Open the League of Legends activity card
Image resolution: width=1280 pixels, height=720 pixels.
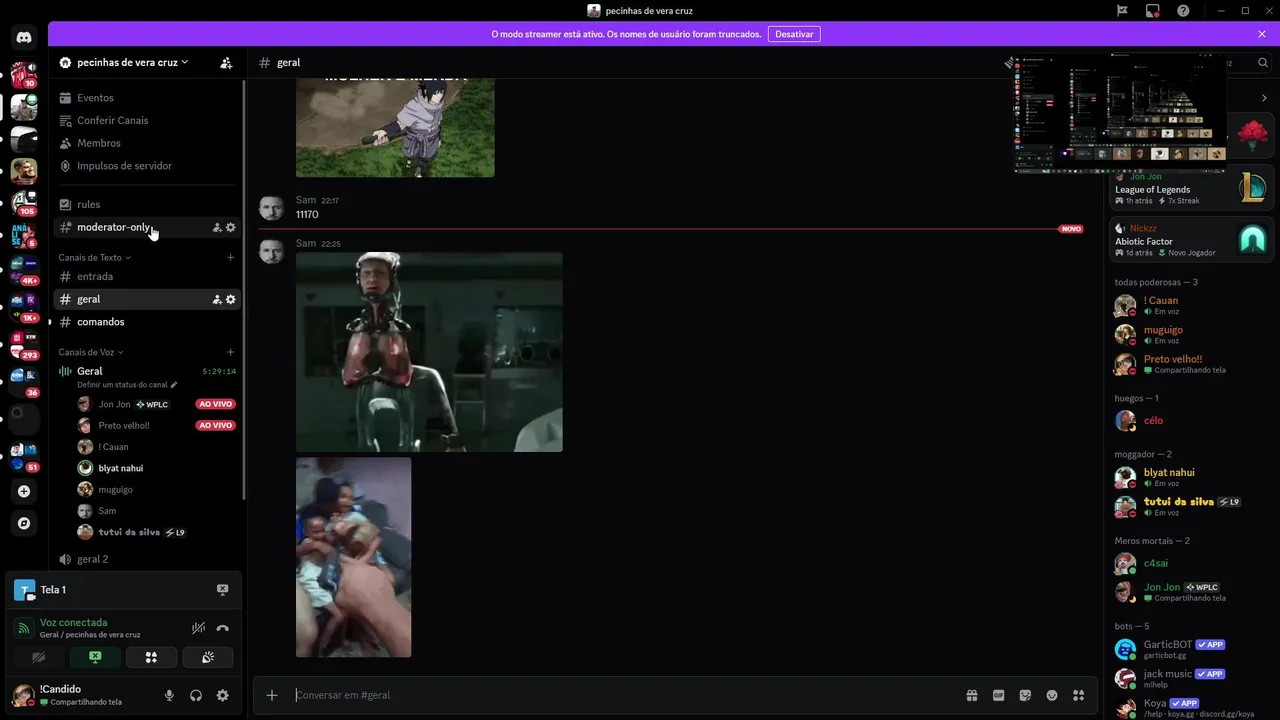pyautogui.click(x=1191, y=188)
